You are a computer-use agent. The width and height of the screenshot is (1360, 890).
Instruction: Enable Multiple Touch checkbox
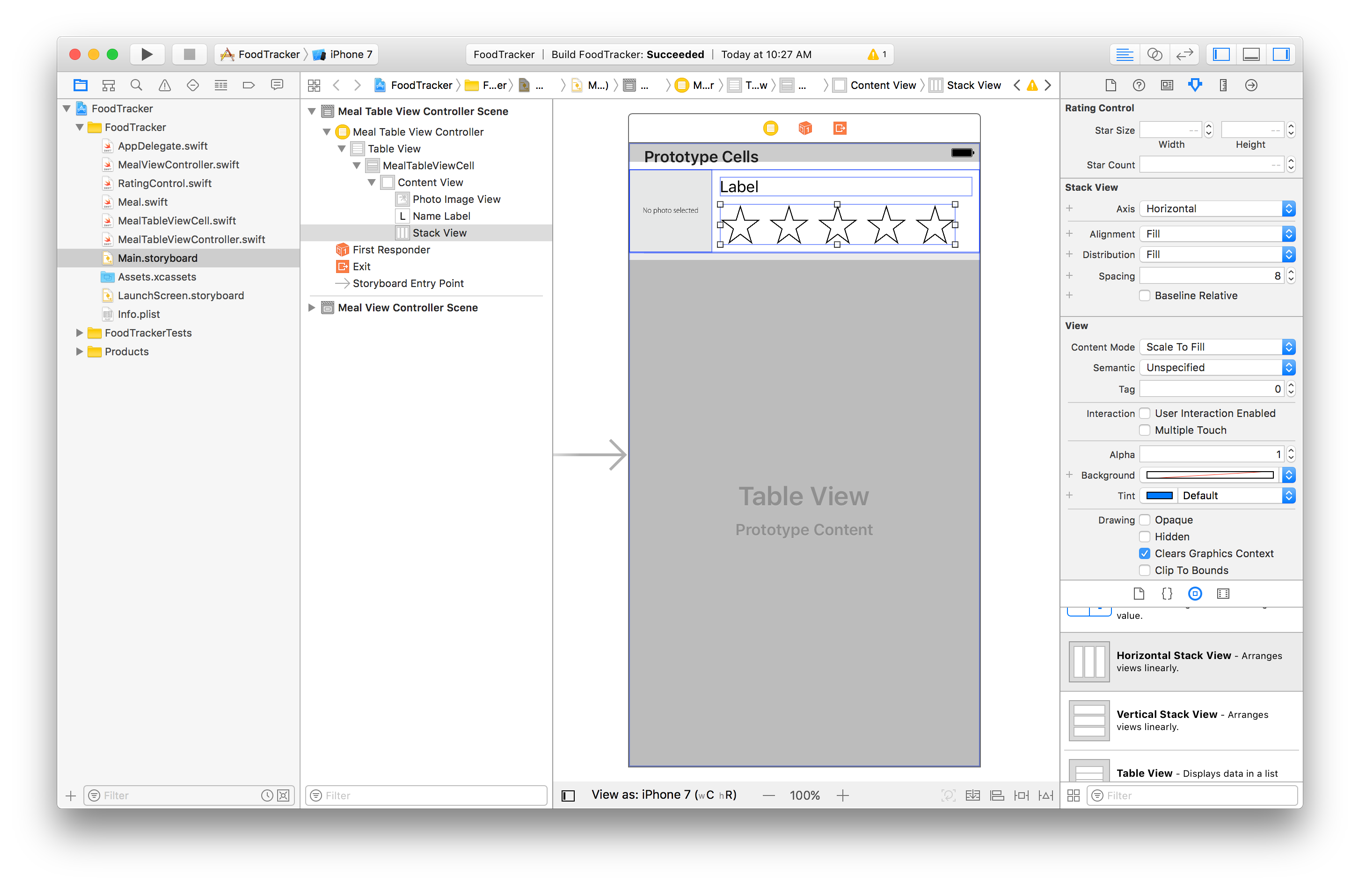click(1145, 430)
